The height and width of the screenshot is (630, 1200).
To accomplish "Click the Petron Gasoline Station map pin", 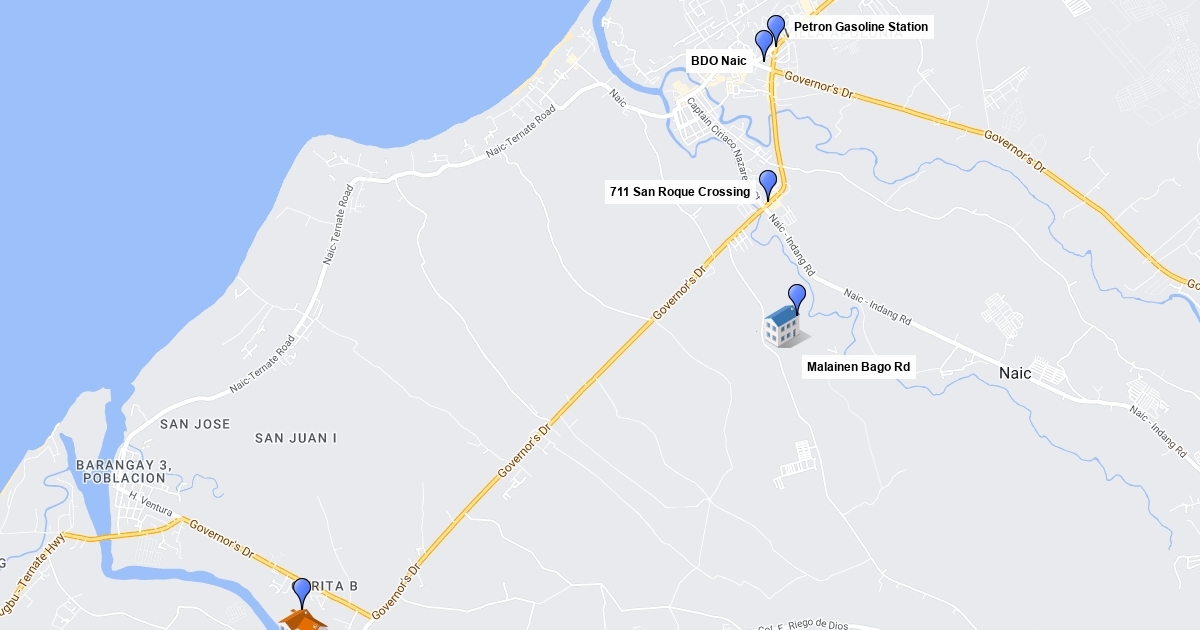I will (x=776, y=30).
